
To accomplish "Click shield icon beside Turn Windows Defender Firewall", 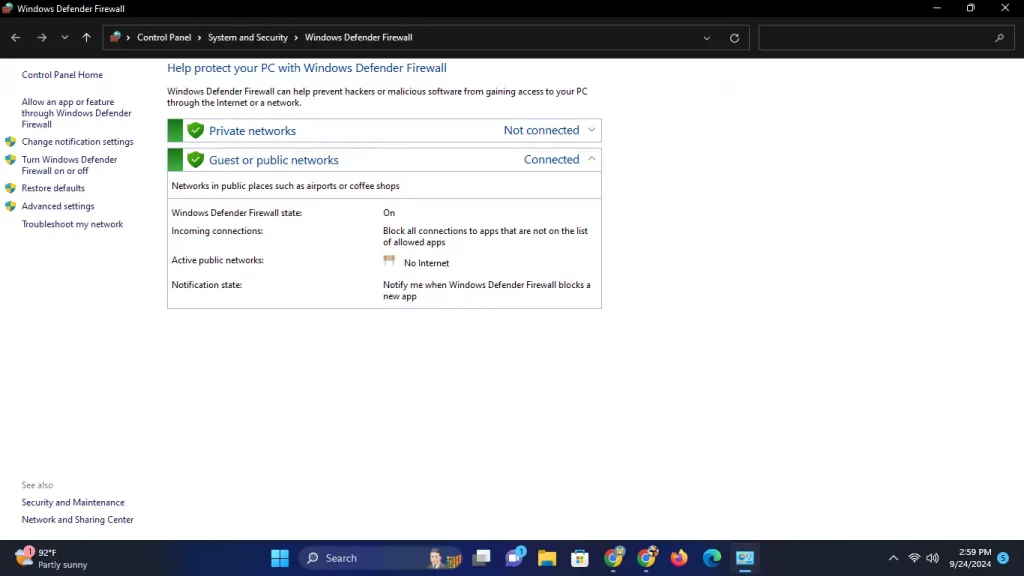I will tap(10, 159).
